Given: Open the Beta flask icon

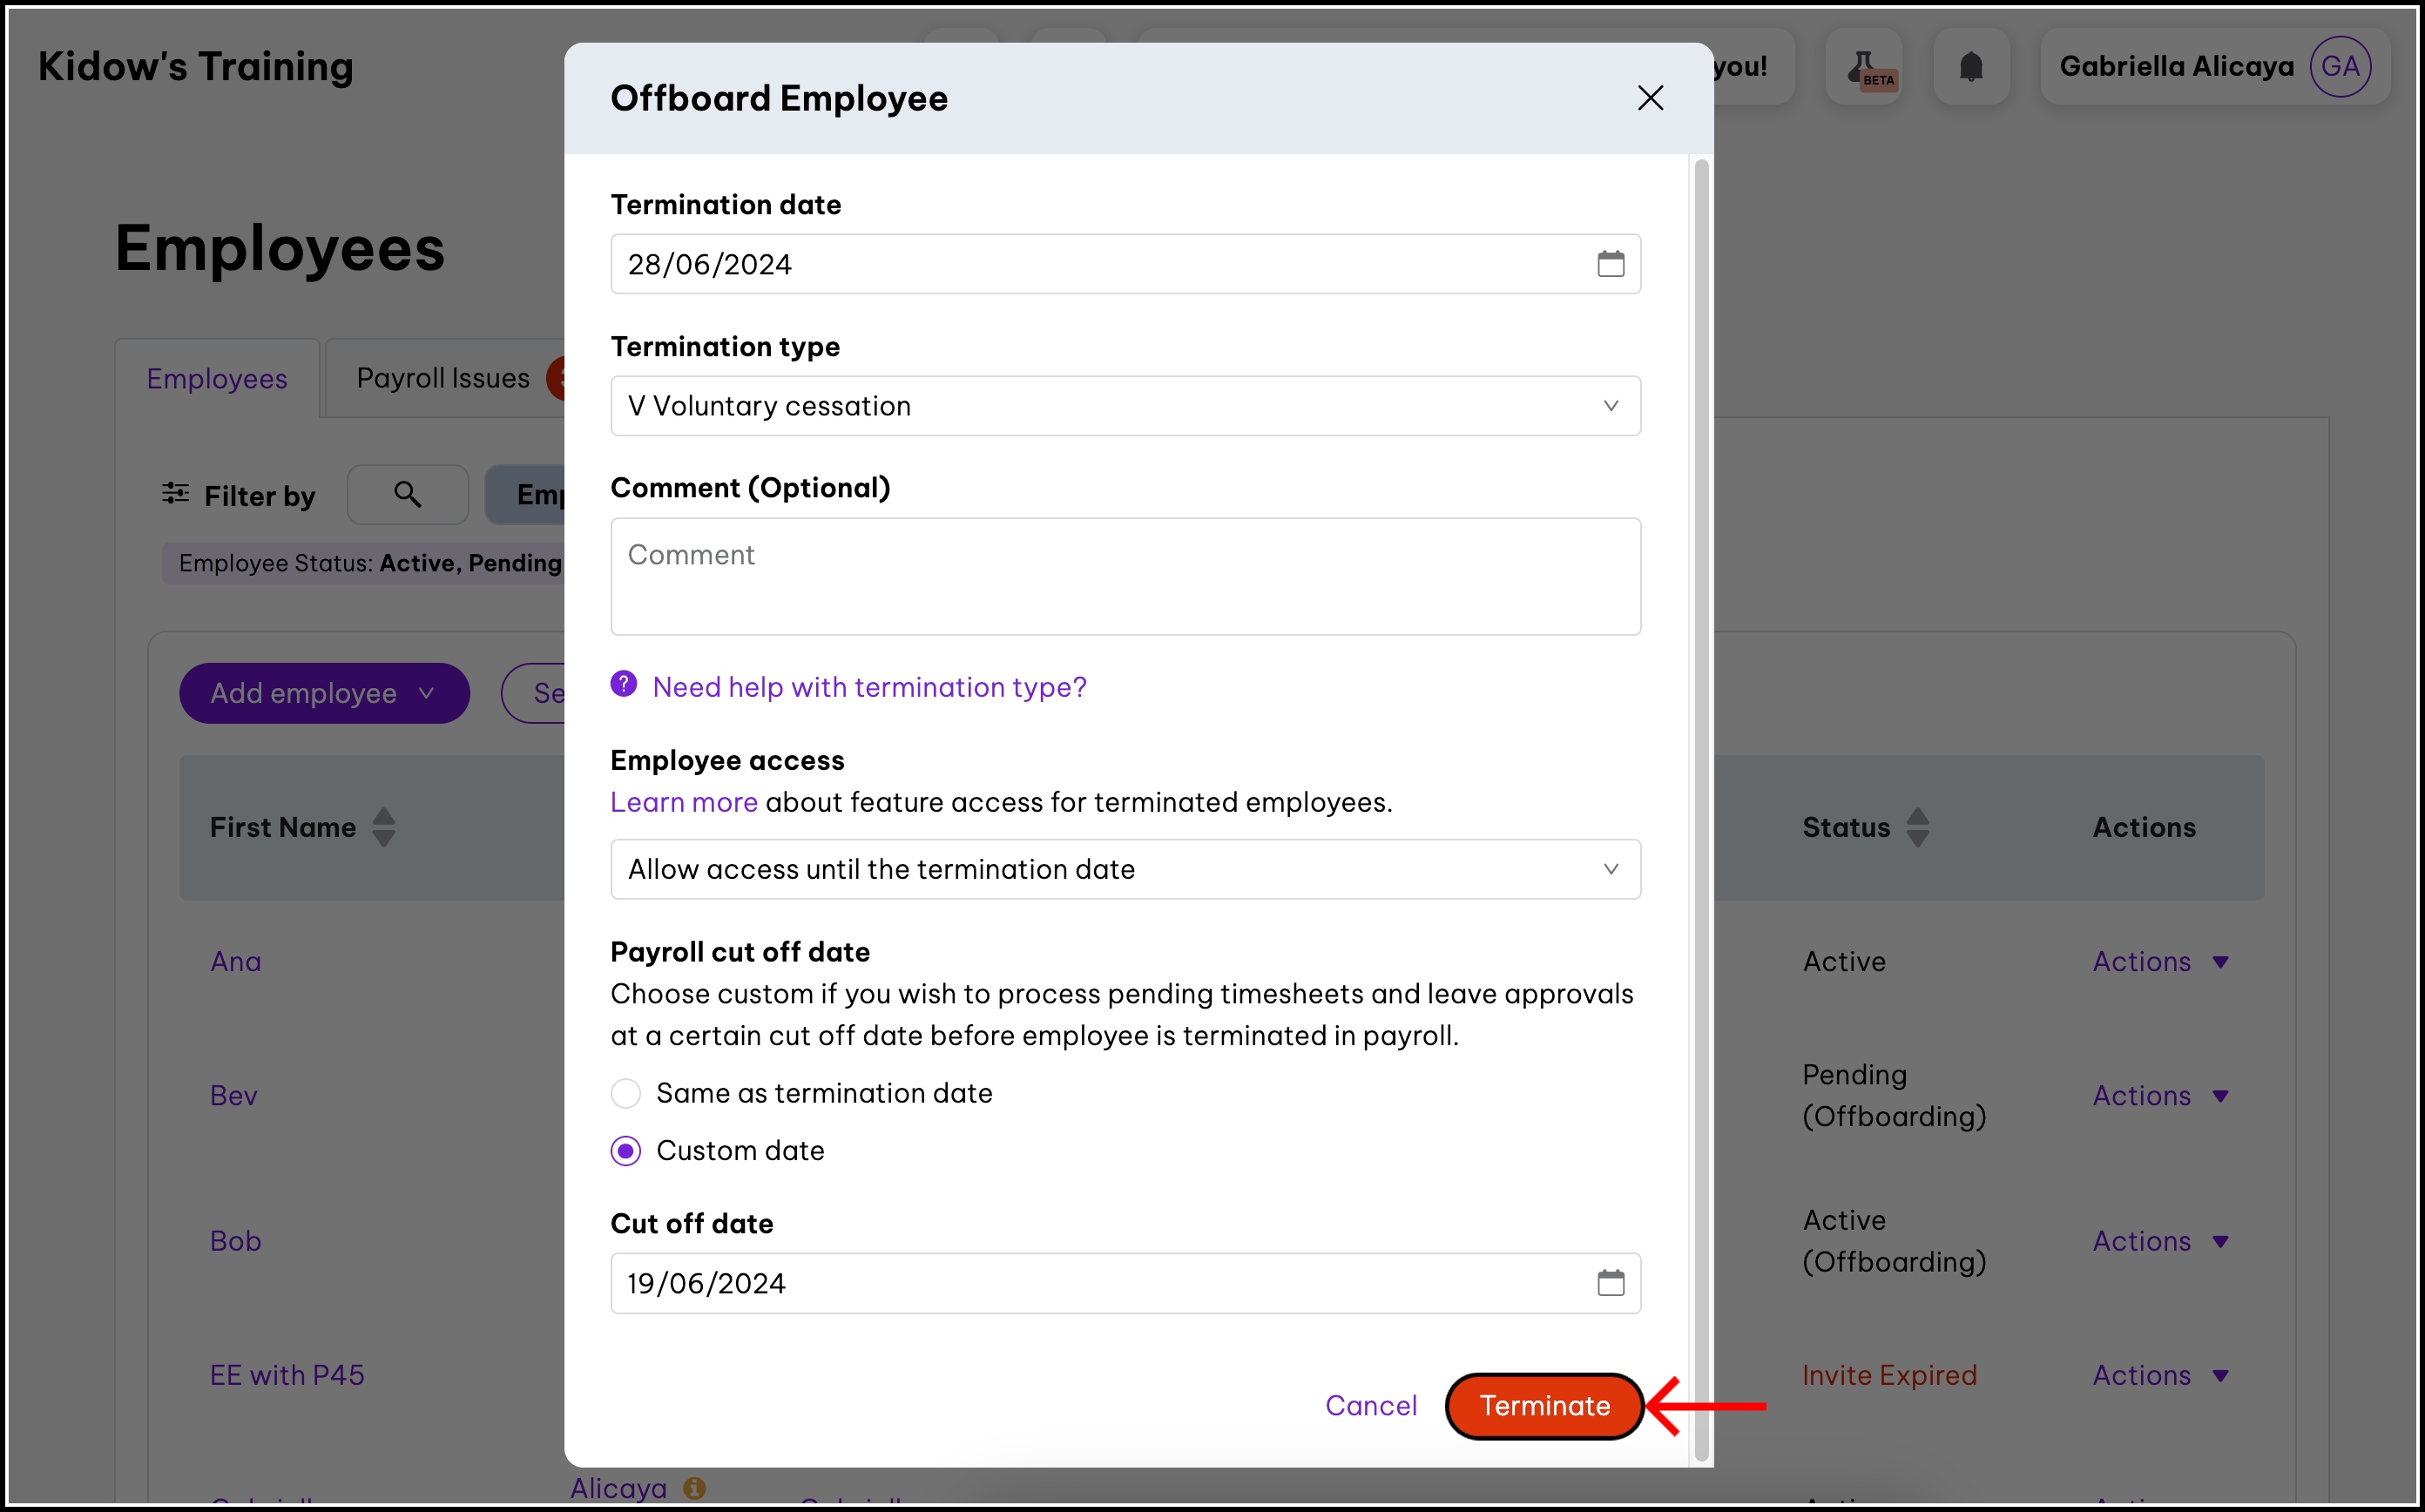Looking at the screenshot, I should tap(1863, 67).
